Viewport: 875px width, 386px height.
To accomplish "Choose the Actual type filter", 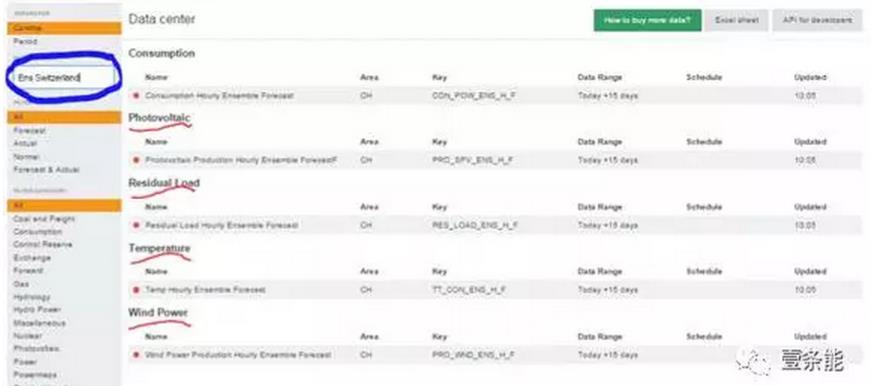I will [26, 143].
